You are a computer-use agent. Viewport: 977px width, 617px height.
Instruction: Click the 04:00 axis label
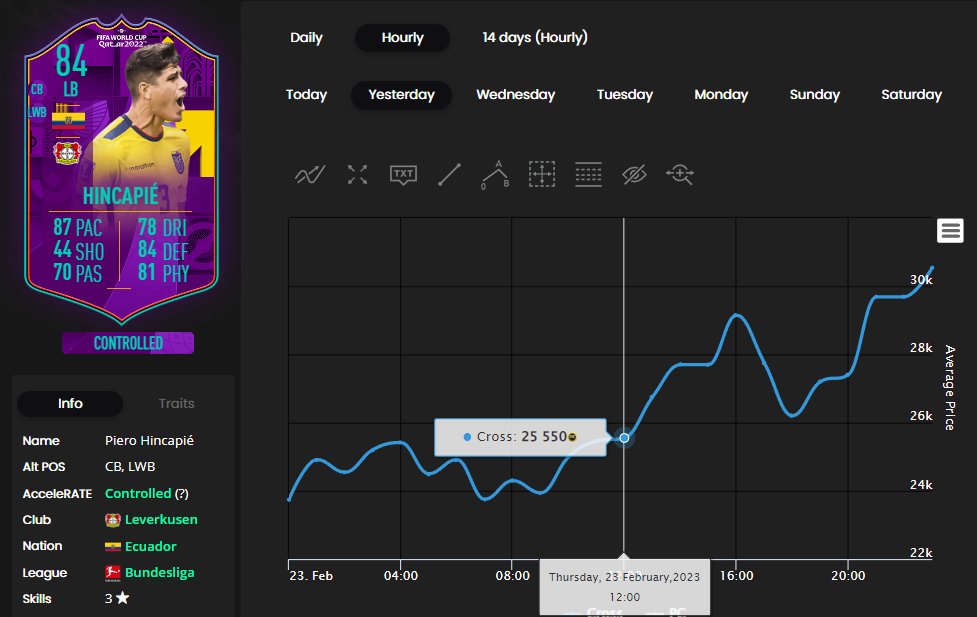[x=401, y=576]
